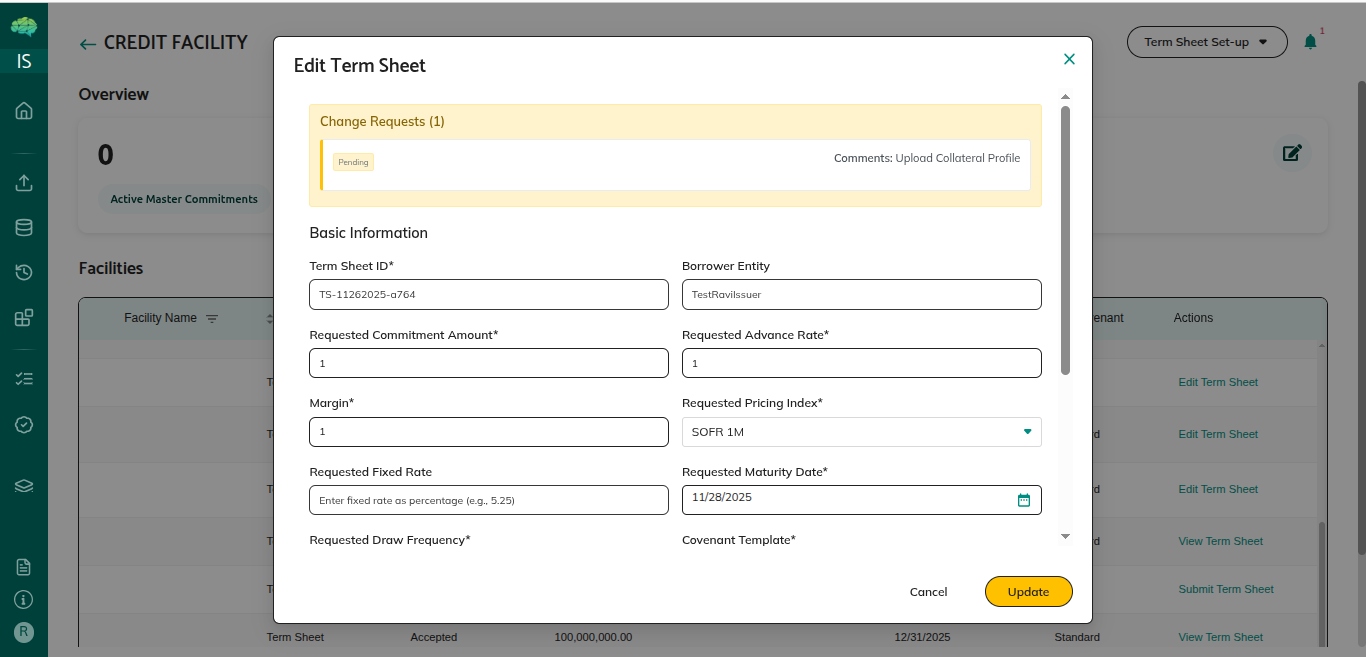
Task: Click the edit pencil icon in Overview
Action: [1292, 153]
